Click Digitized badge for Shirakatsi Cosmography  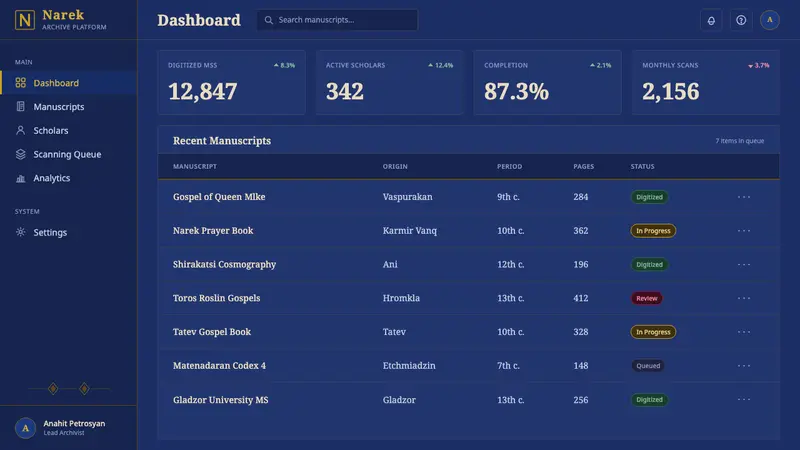point(649,264)
